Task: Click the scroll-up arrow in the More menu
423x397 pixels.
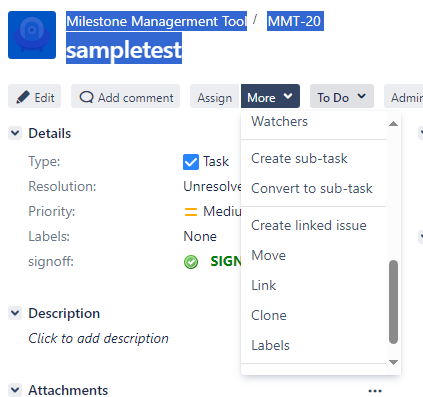Action: pyautogui.click(x=393, y=124)
